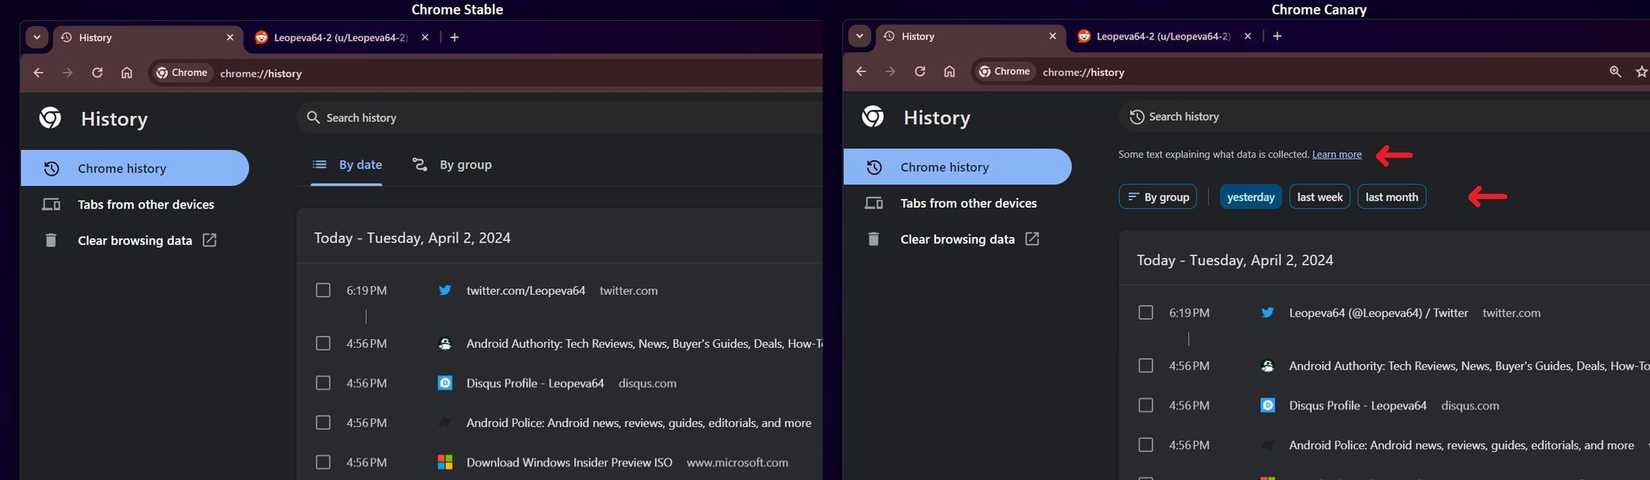The width and height of the screenshot is (1650, 480).
Task: Check Disqus Profile entry box in Stable
Action: click(x=323, y=383)
